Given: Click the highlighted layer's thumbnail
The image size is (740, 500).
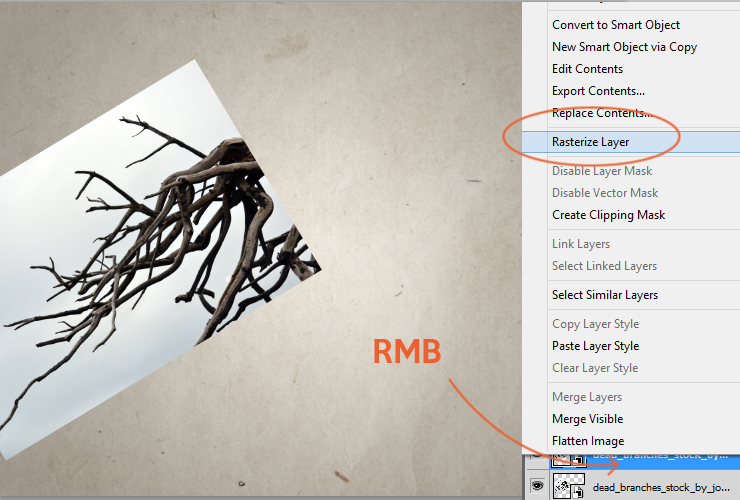Looking at the screenshot, I should (x=569, y=459).
